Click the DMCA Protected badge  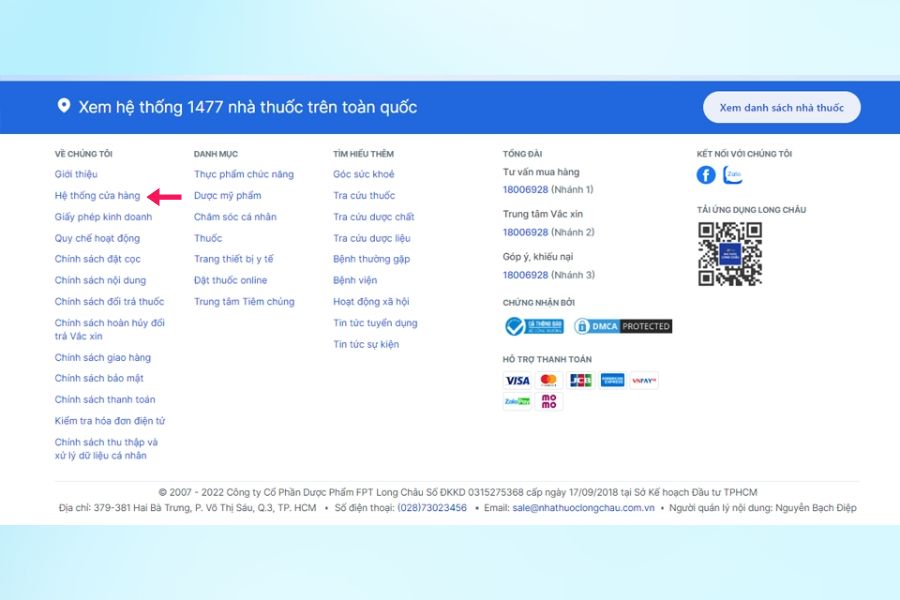pyautogui.click(x=624, y=325)
